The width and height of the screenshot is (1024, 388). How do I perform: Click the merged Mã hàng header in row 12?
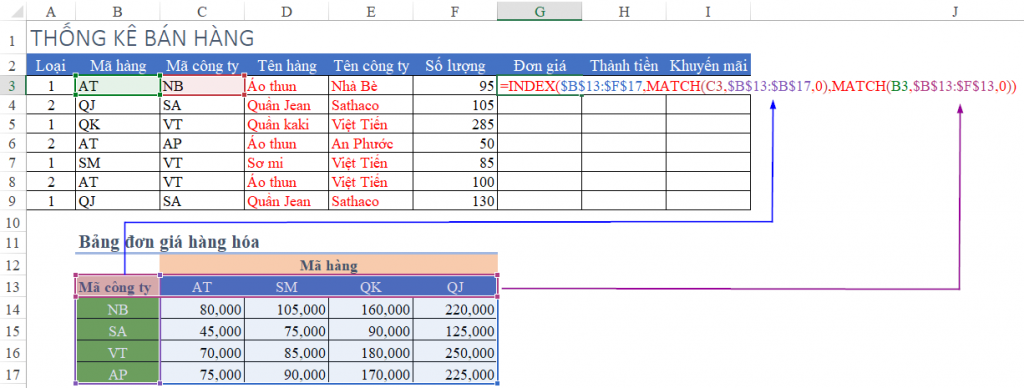point(328,265)
